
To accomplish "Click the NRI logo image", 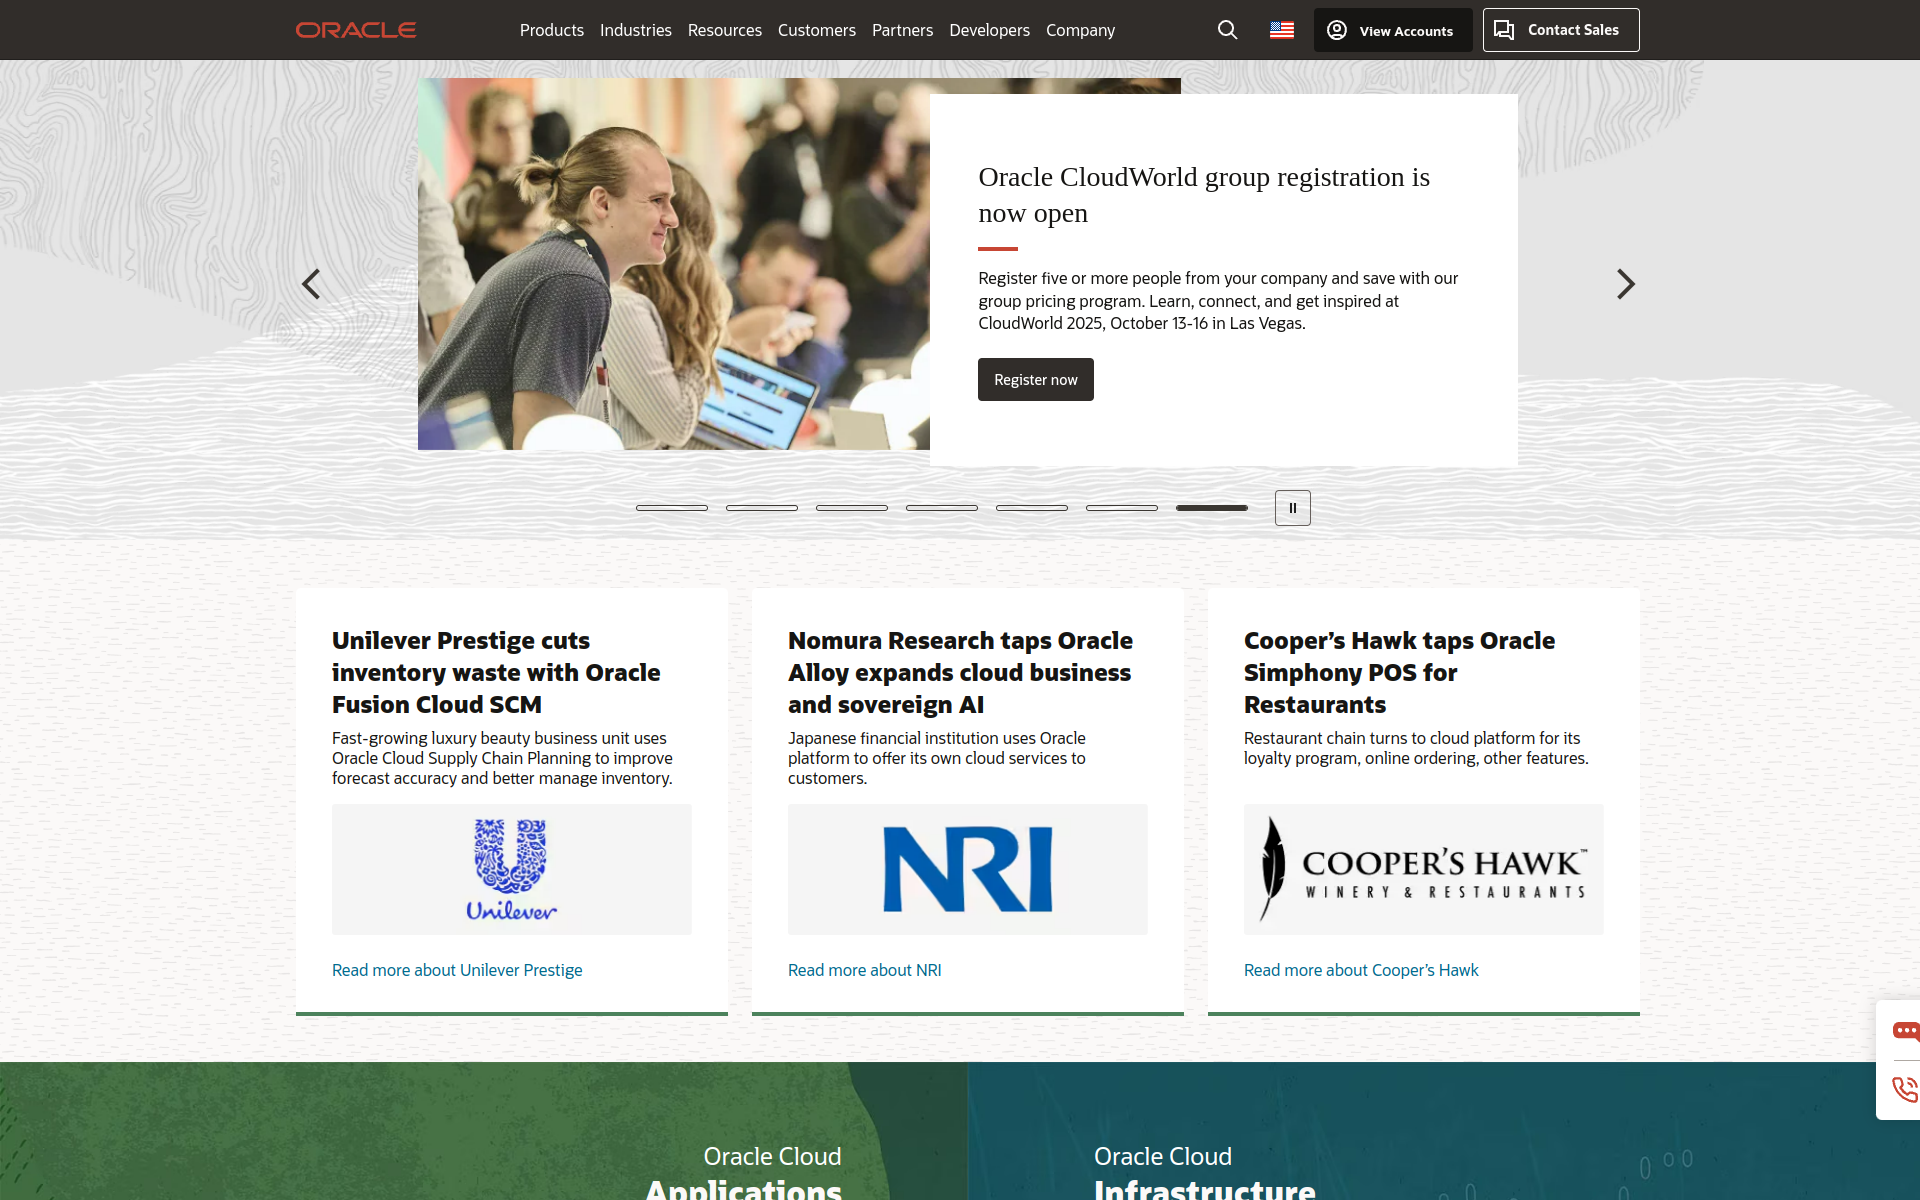I will point(968,869).
